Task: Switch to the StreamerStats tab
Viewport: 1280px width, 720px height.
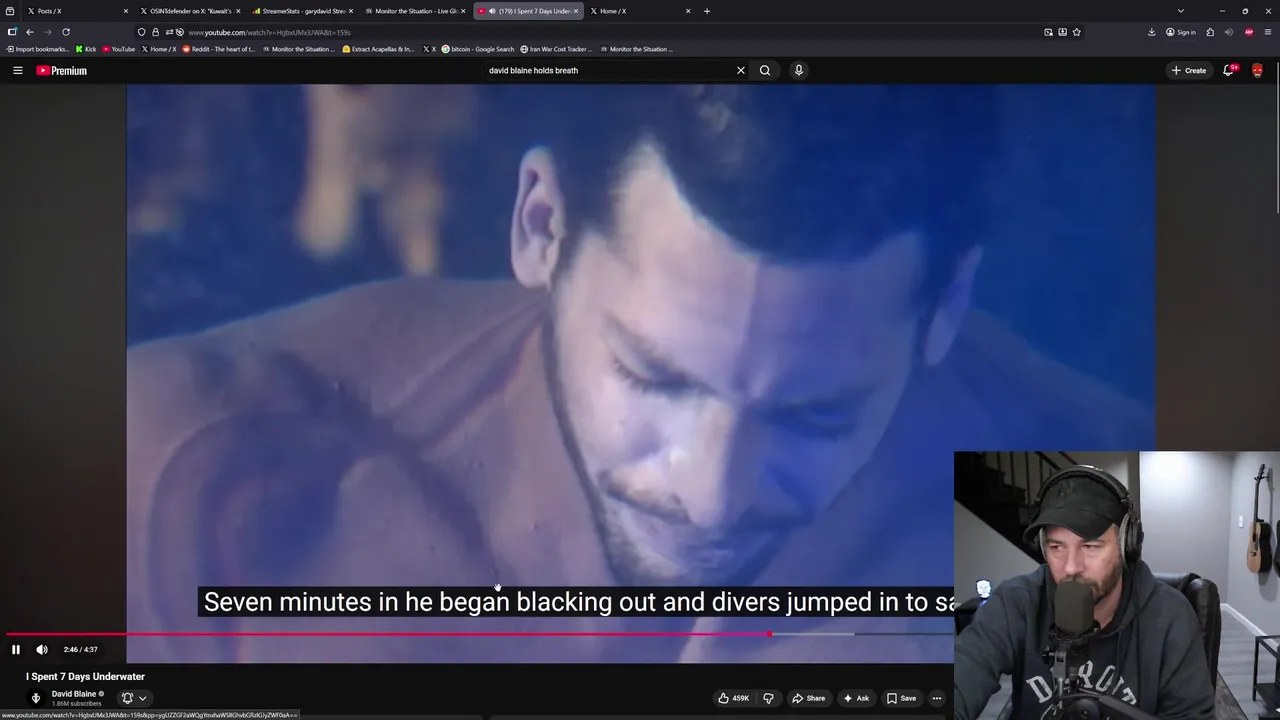Action: 303,11
